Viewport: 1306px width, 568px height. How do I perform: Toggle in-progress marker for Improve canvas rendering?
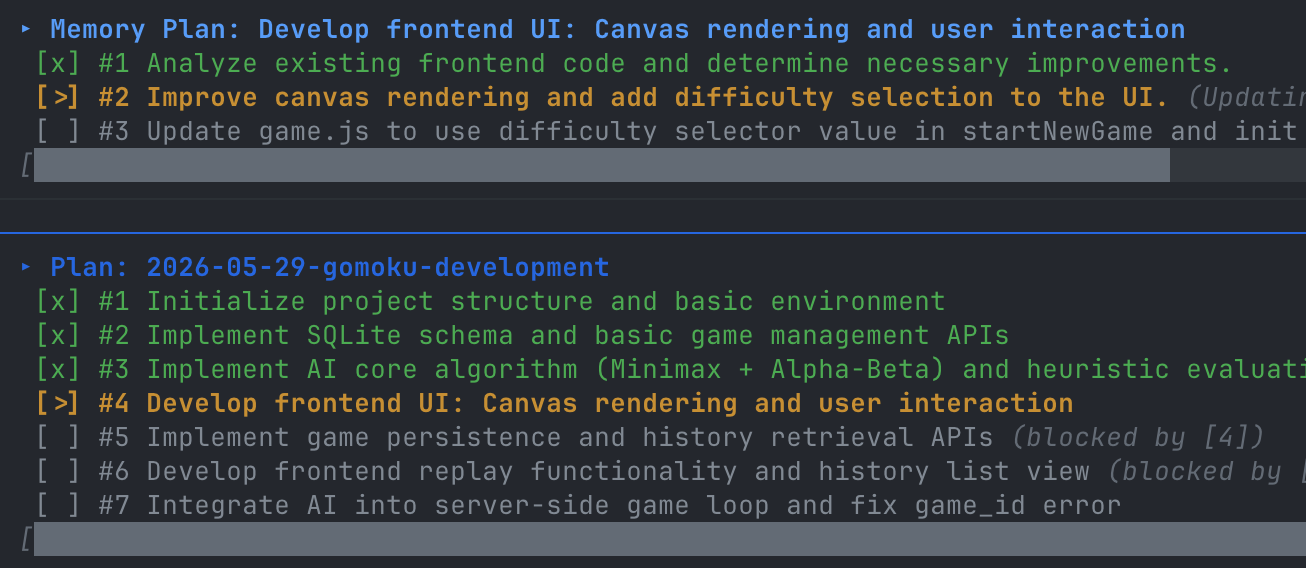click(58, 98)
